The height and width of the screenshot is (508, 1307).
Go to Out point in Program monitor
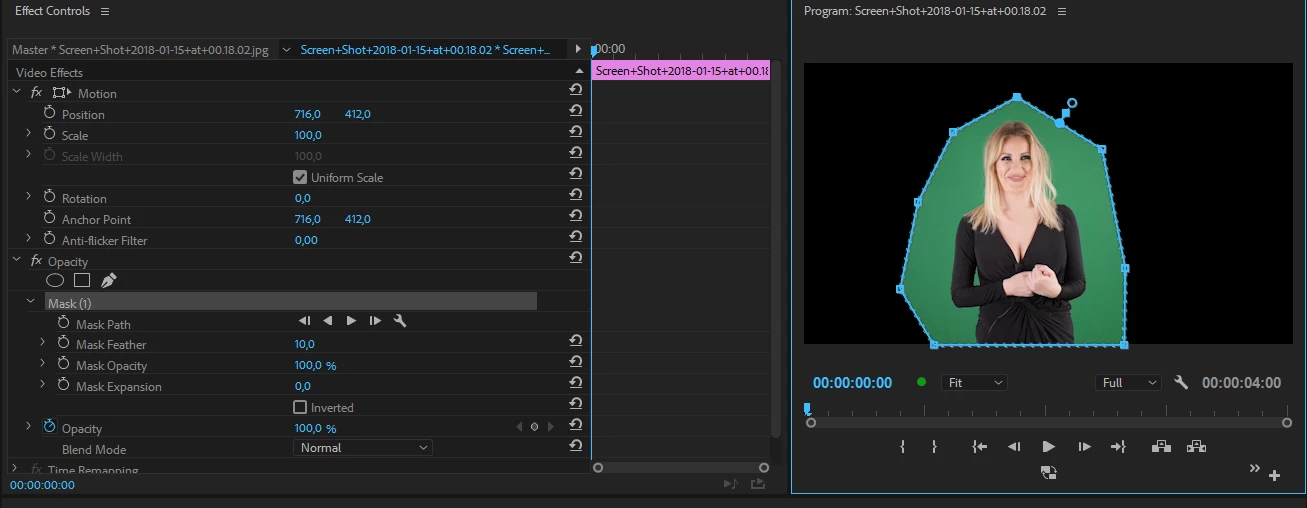[1118, 447]
